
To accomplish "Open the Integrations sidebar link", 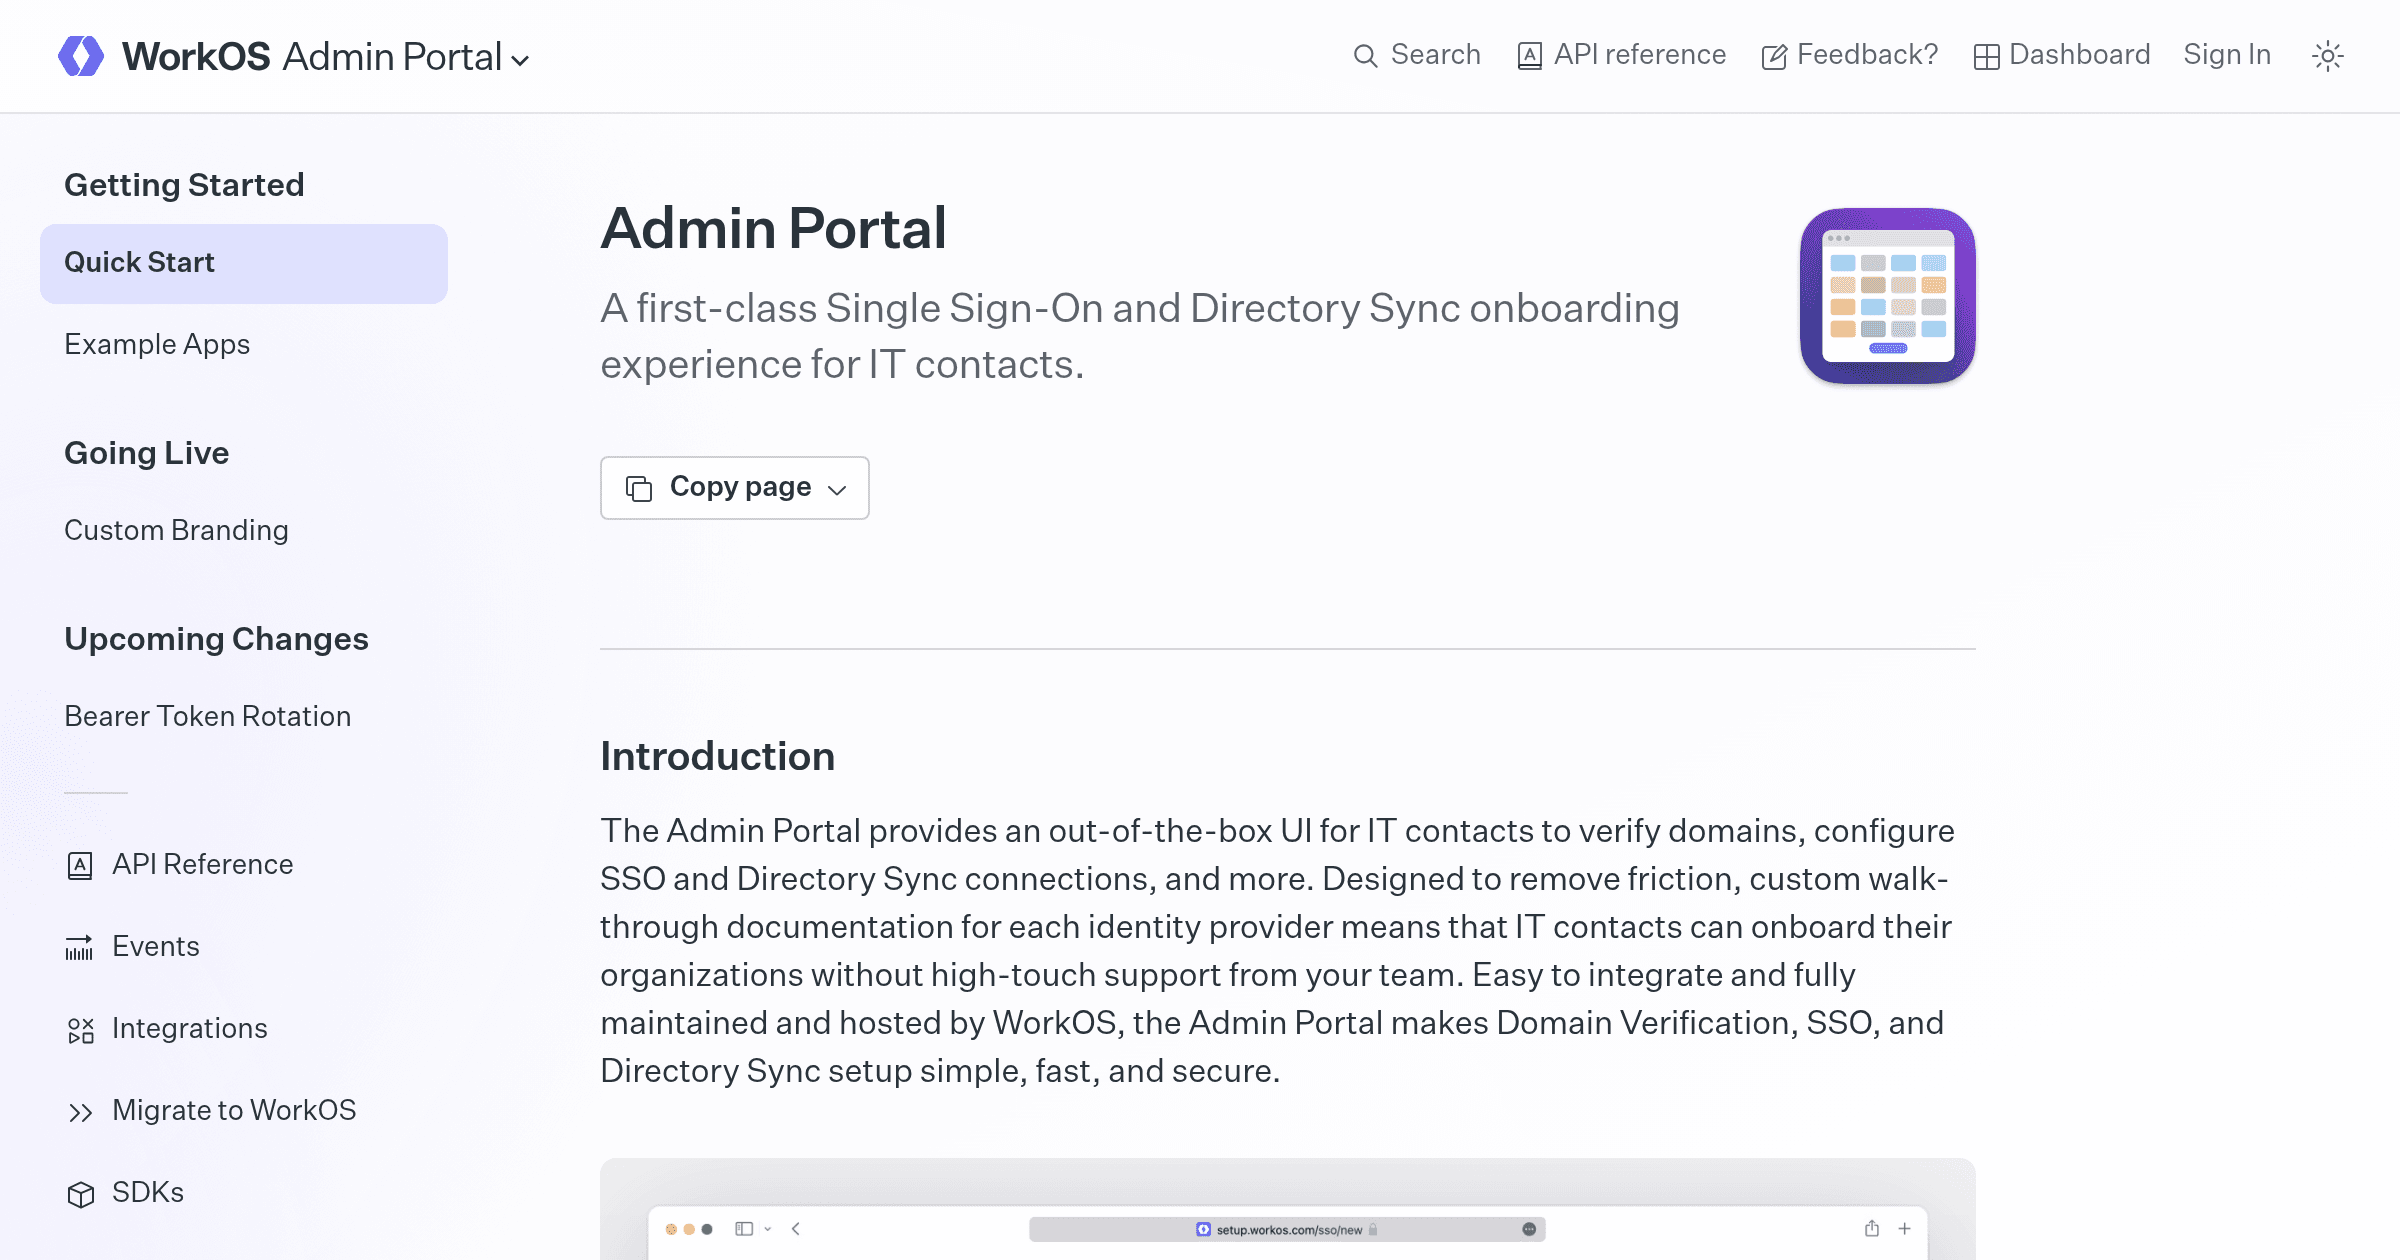I will pyautogui.click(x=189, y=1028).
